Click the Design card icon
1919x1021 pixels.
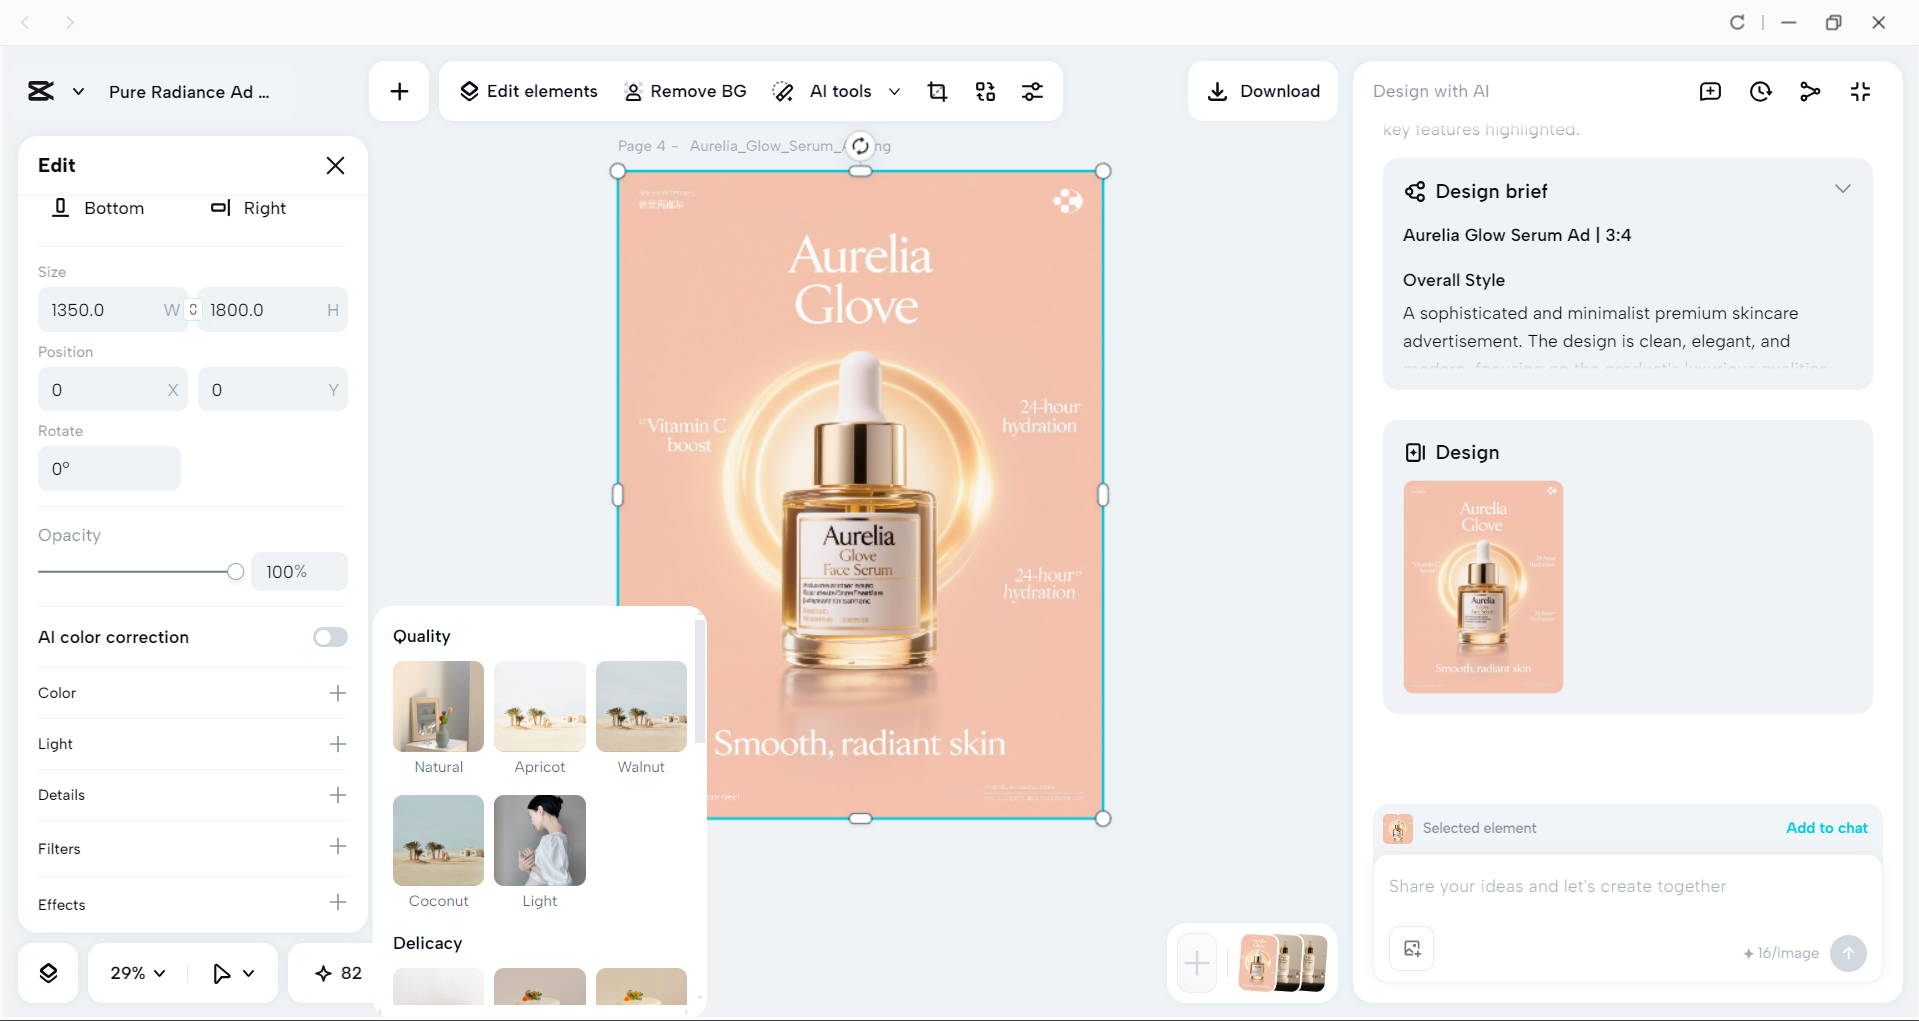pyautogui.click(x=1415, y=453)
